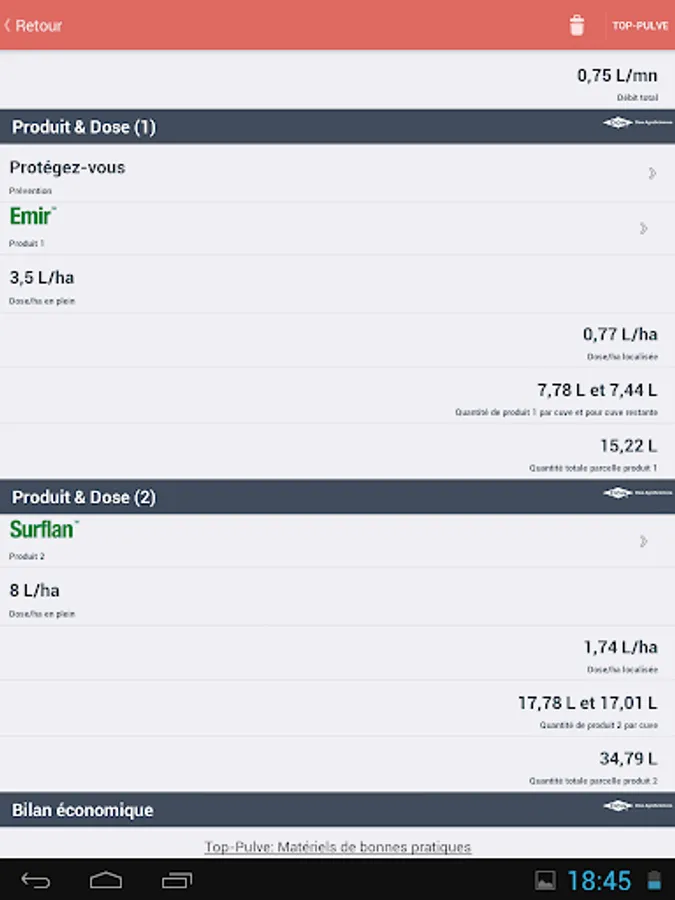Tap the 0,75 L/mn débit total value
675x900 pixels.
coord(617,75)
